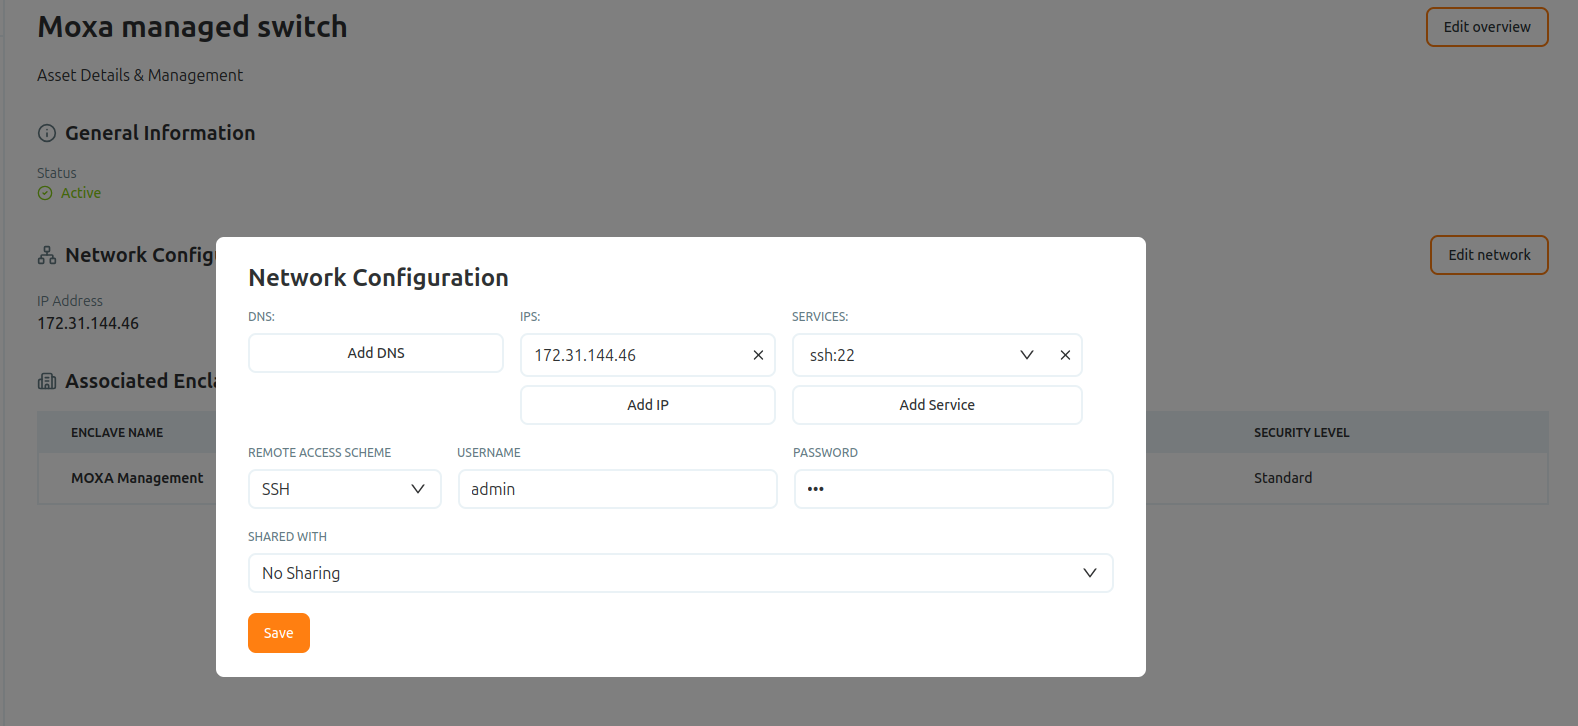The image size is (1578, 726).
Task: Focus the Password input field
Action: 954,489
